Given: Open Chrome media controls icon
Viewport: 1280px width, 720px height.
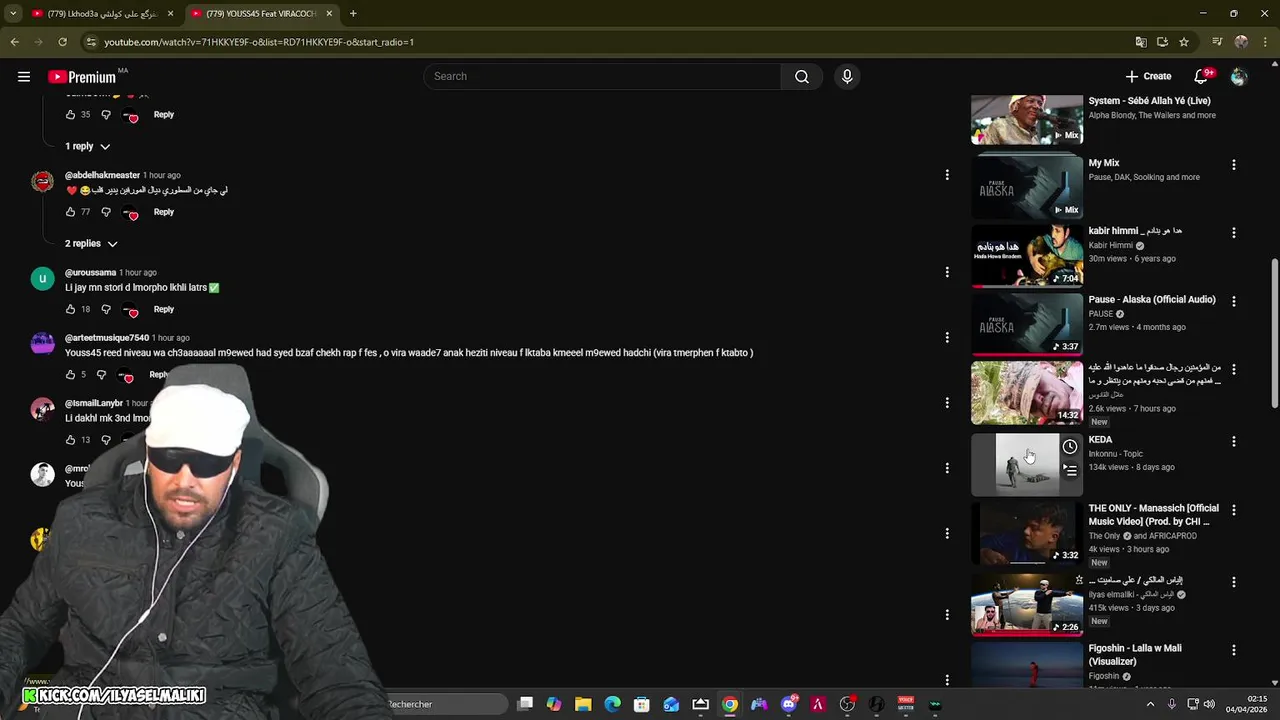Looking at the screenshot, I should 1217,42.
